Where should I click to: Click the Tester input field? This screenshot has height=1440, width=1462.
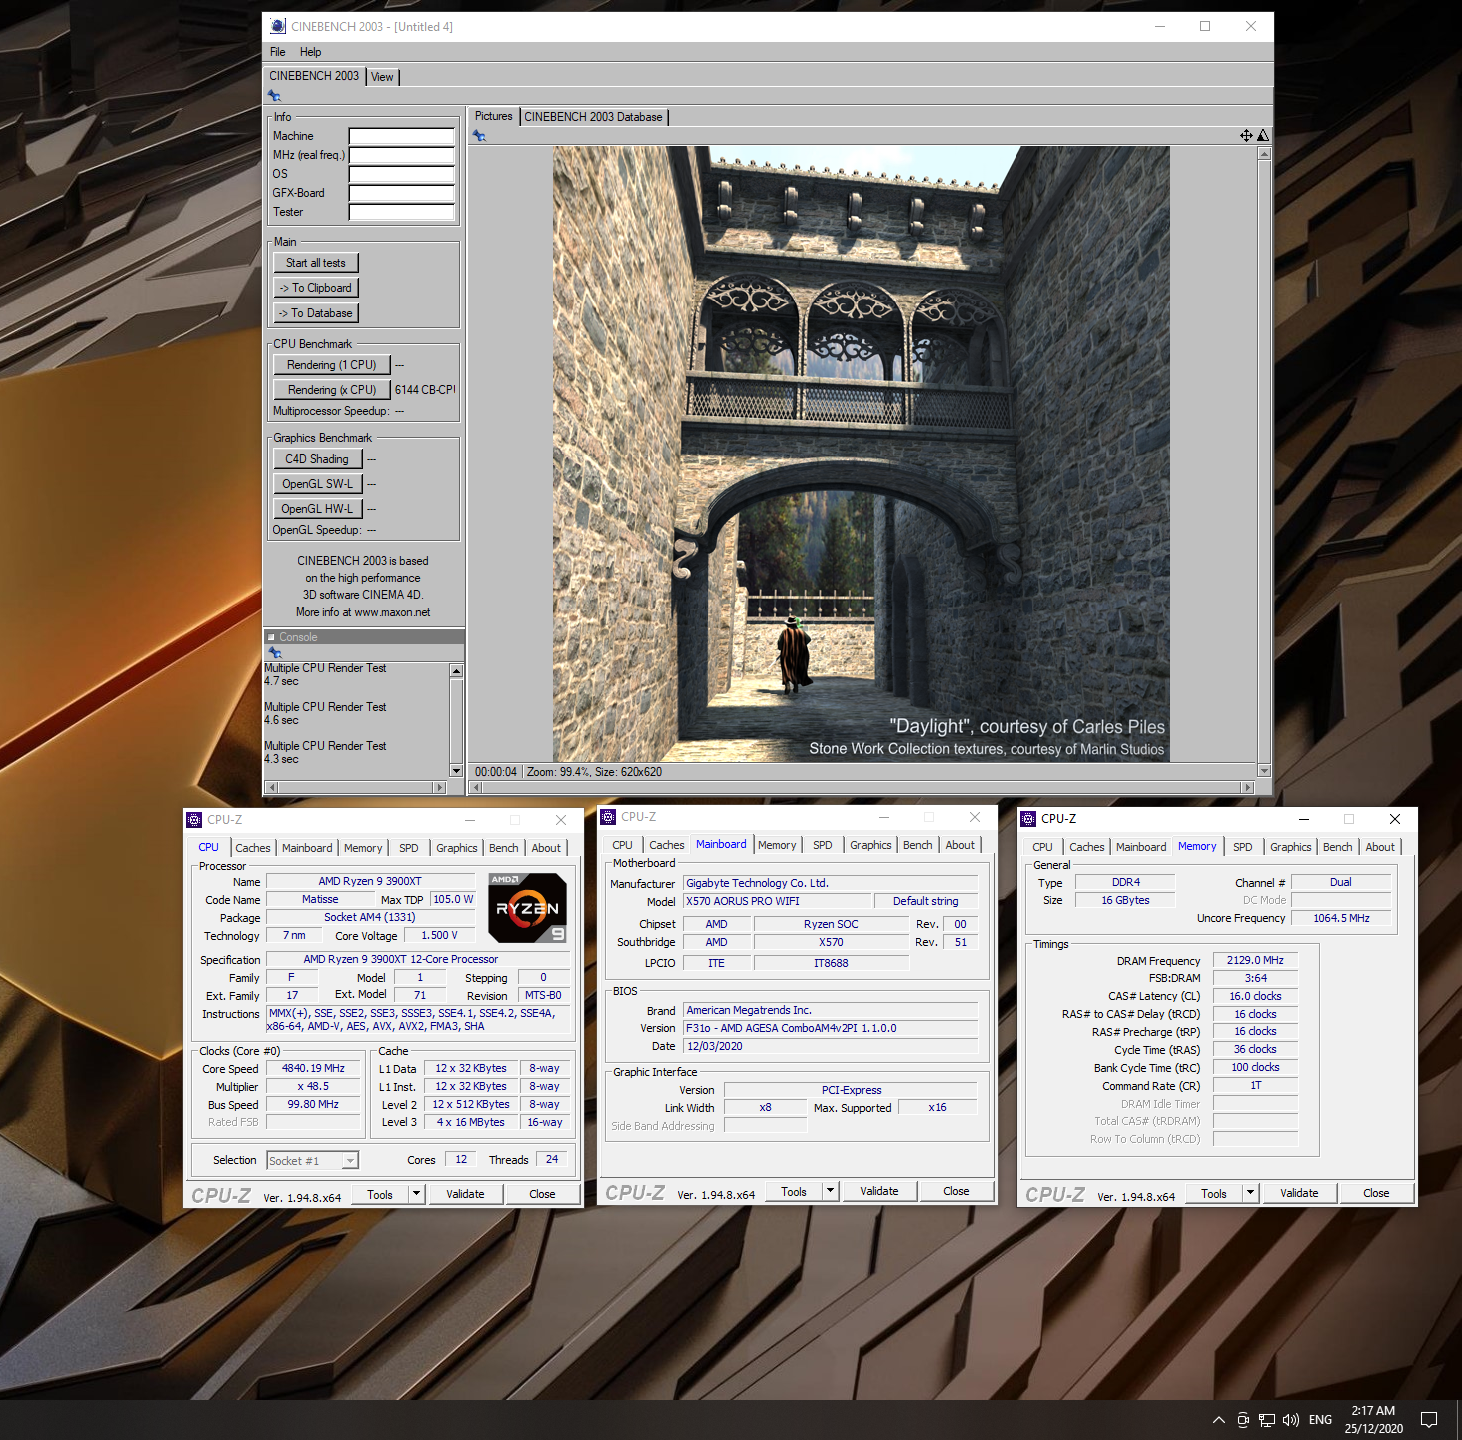coord(402,212)
